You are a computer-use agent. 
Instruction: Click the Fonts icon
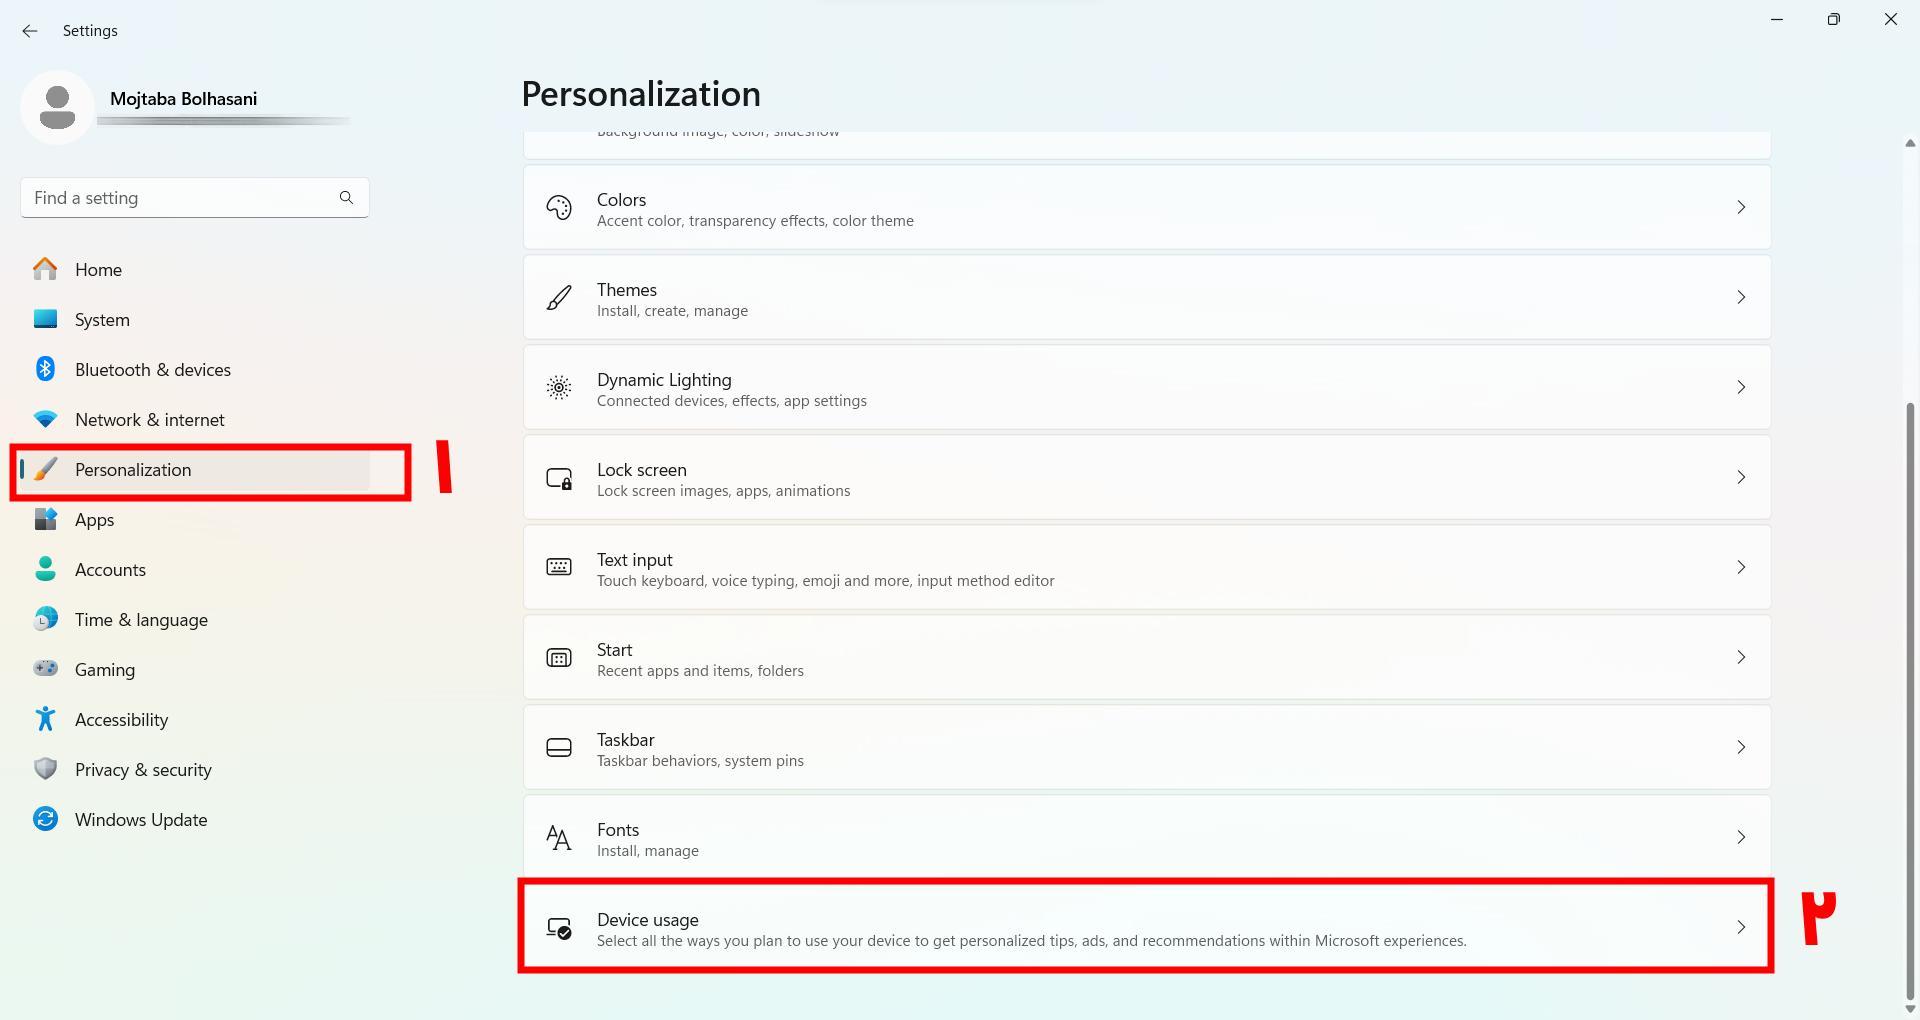(559, 837)
